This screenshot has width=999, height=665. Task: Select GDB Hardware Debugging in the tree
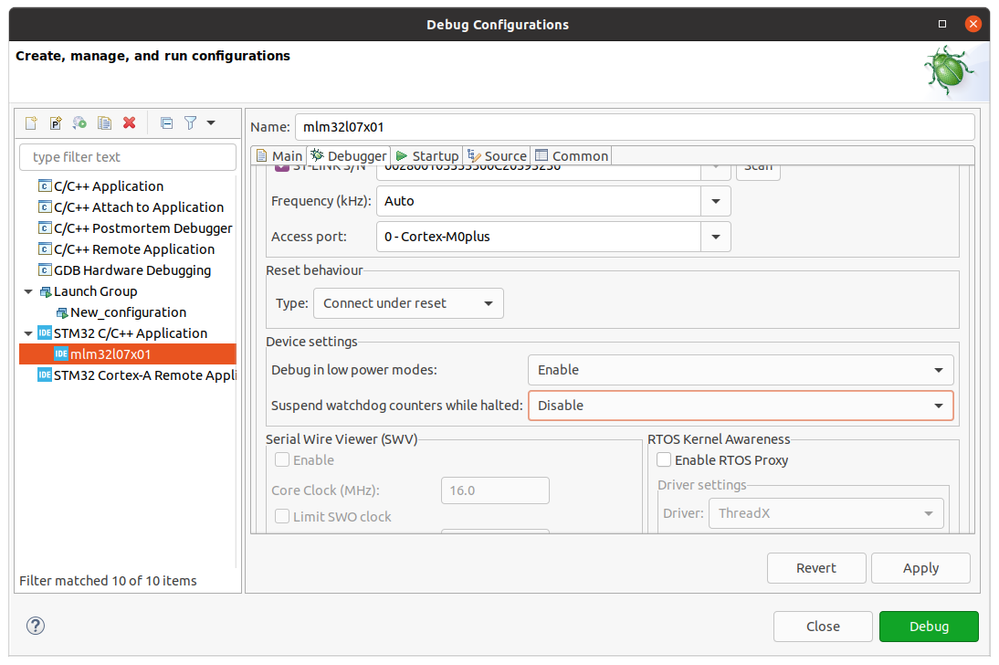click(132, 270)
